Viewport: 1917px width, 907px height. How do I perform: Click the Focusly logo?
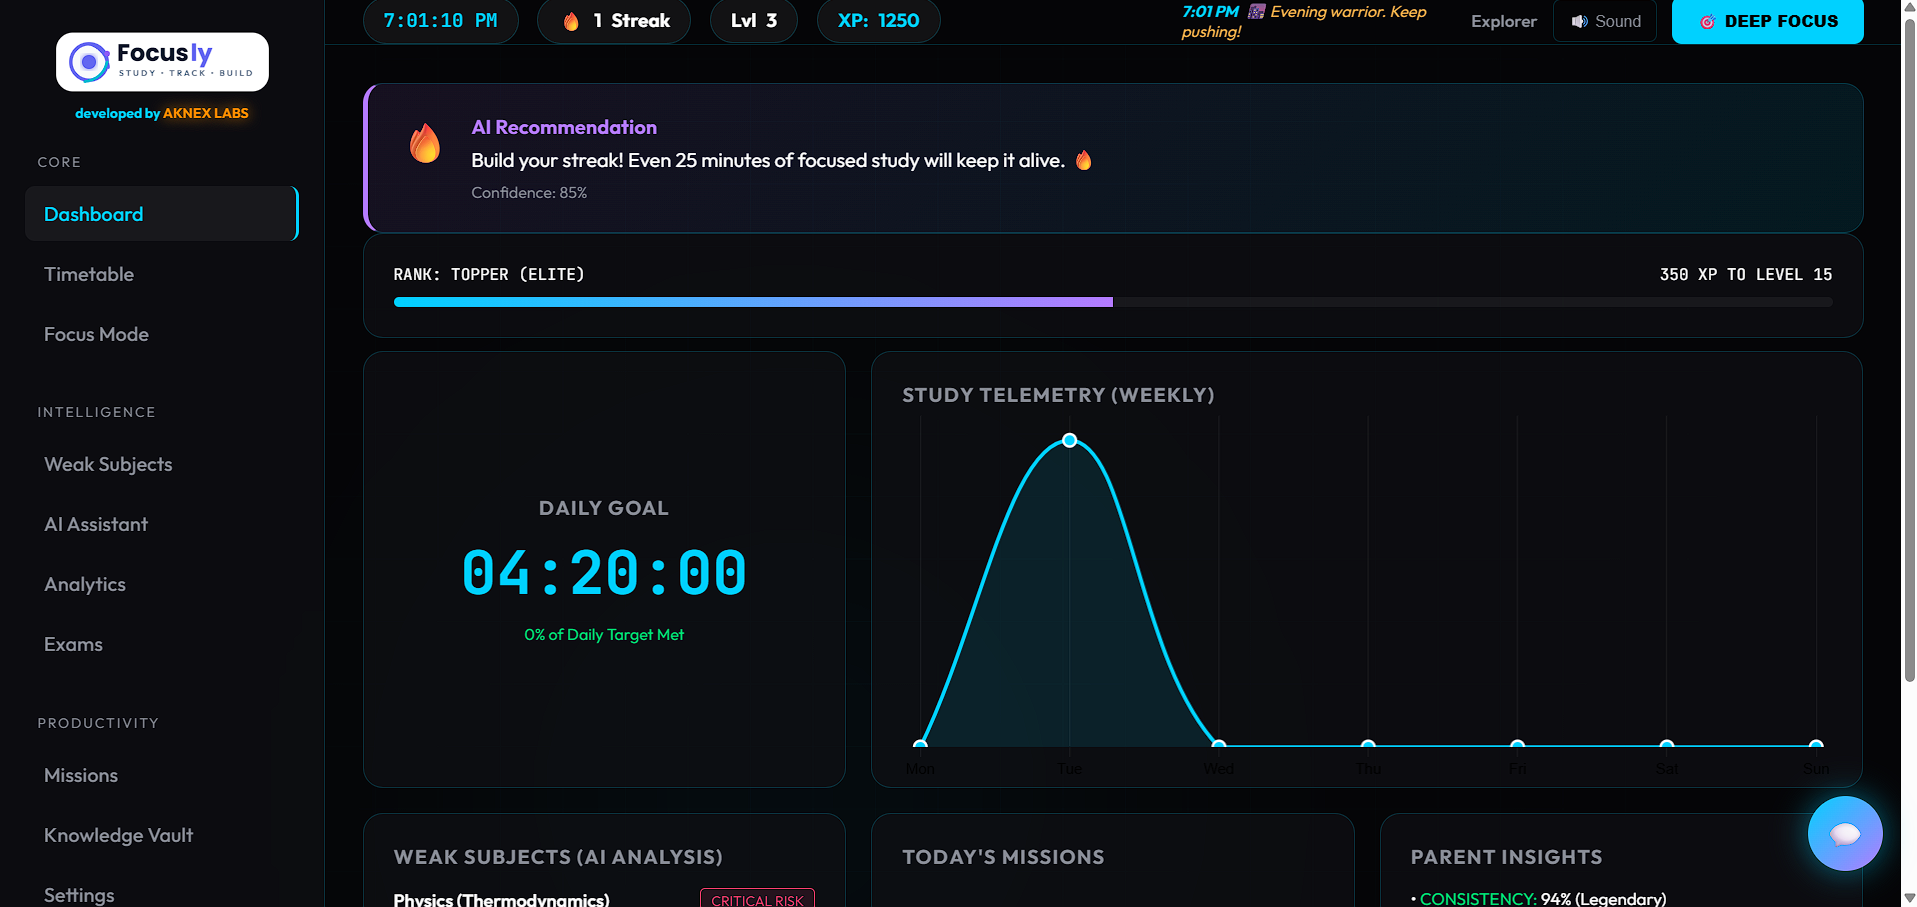(162, 62)
